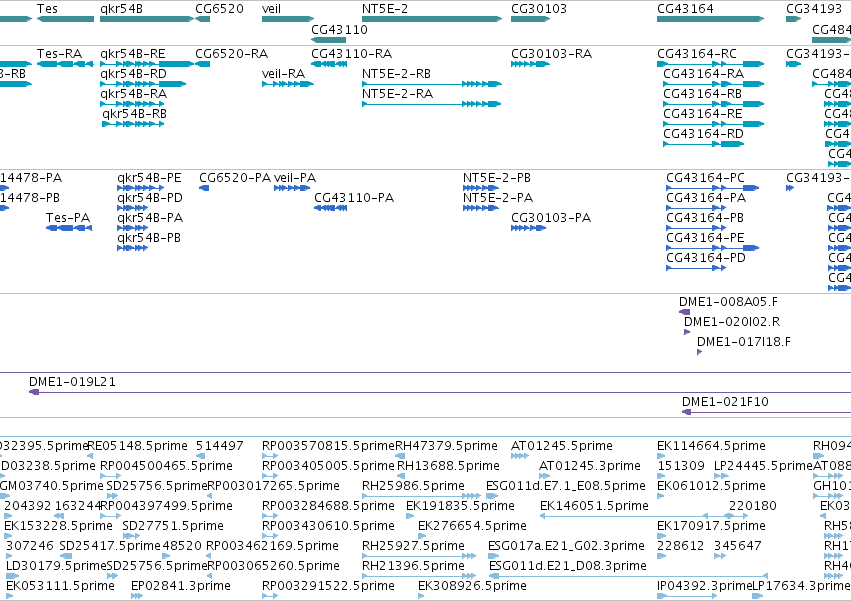Click the CG43110 gene label

click(x=339, y=29)
